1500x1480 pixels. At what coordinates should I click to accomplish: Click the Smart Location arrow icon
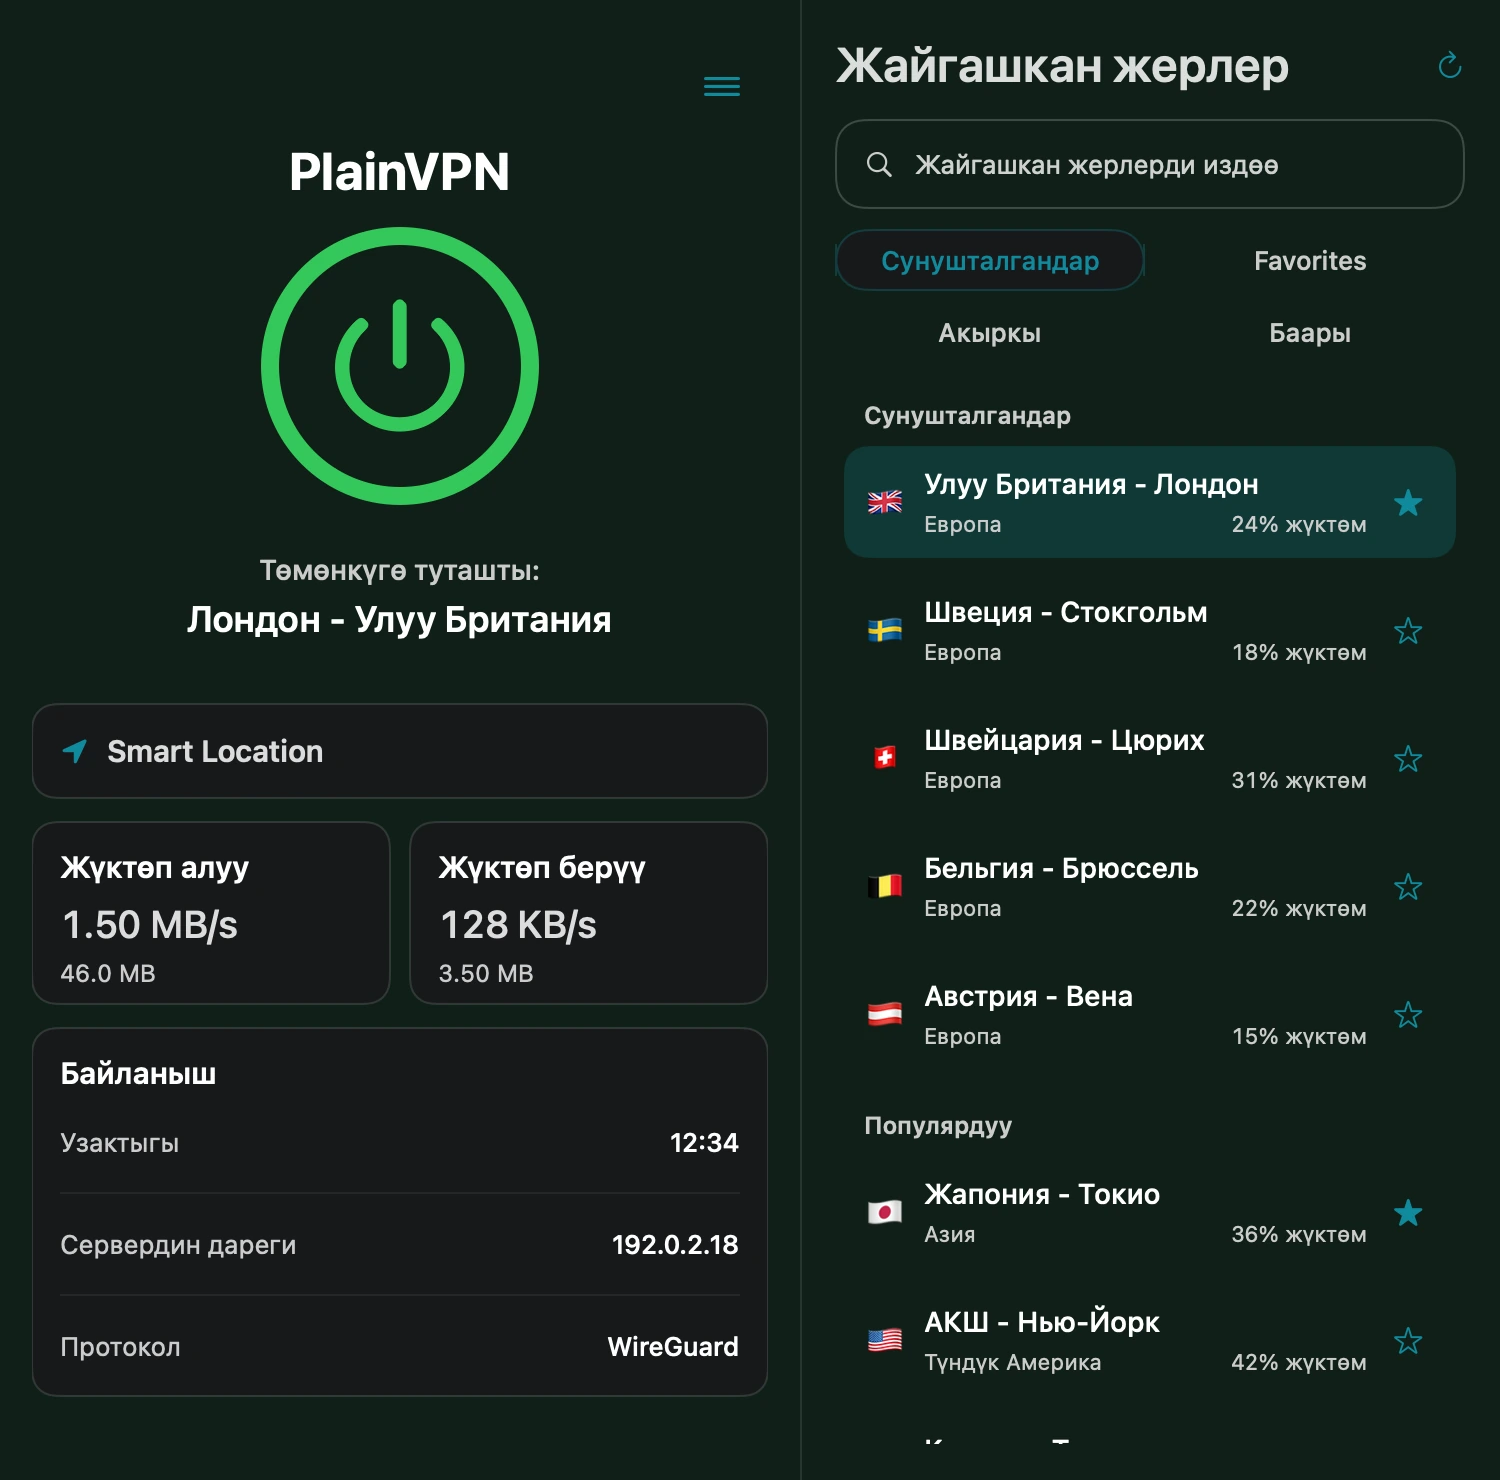click(x=75, y=751)
